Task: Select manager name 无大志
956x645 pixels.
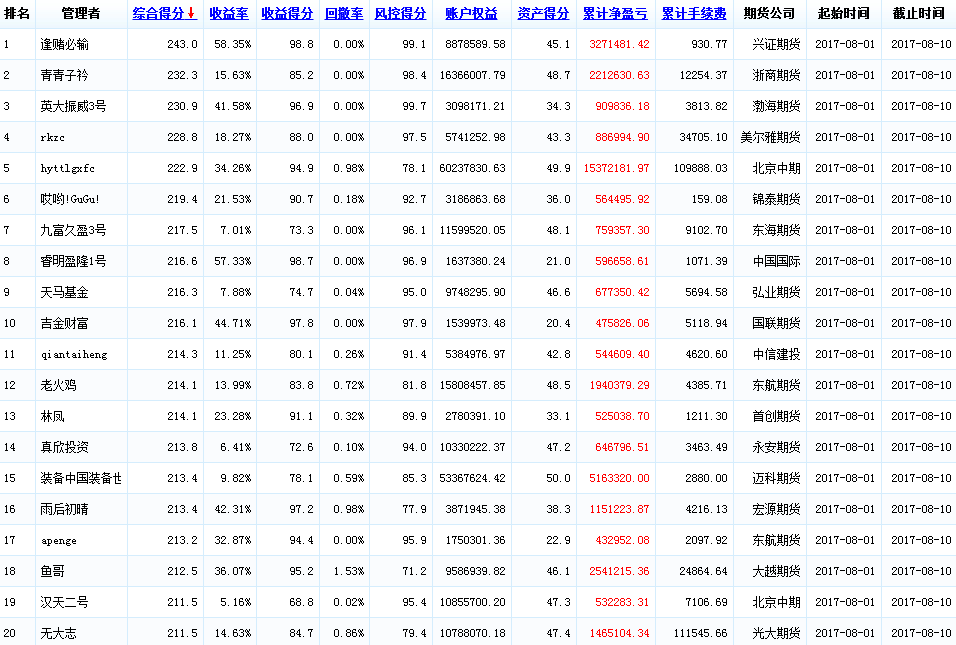Action: click(59, 633)
